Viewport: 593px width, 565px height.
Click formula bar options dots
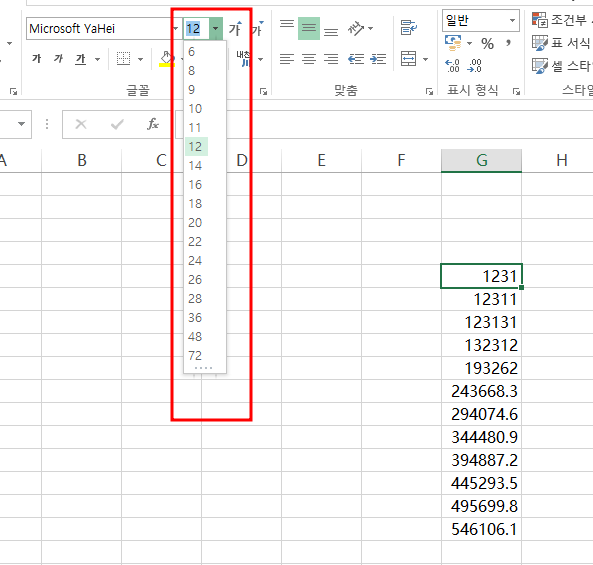pyautogui.click(x=47, y=124)
